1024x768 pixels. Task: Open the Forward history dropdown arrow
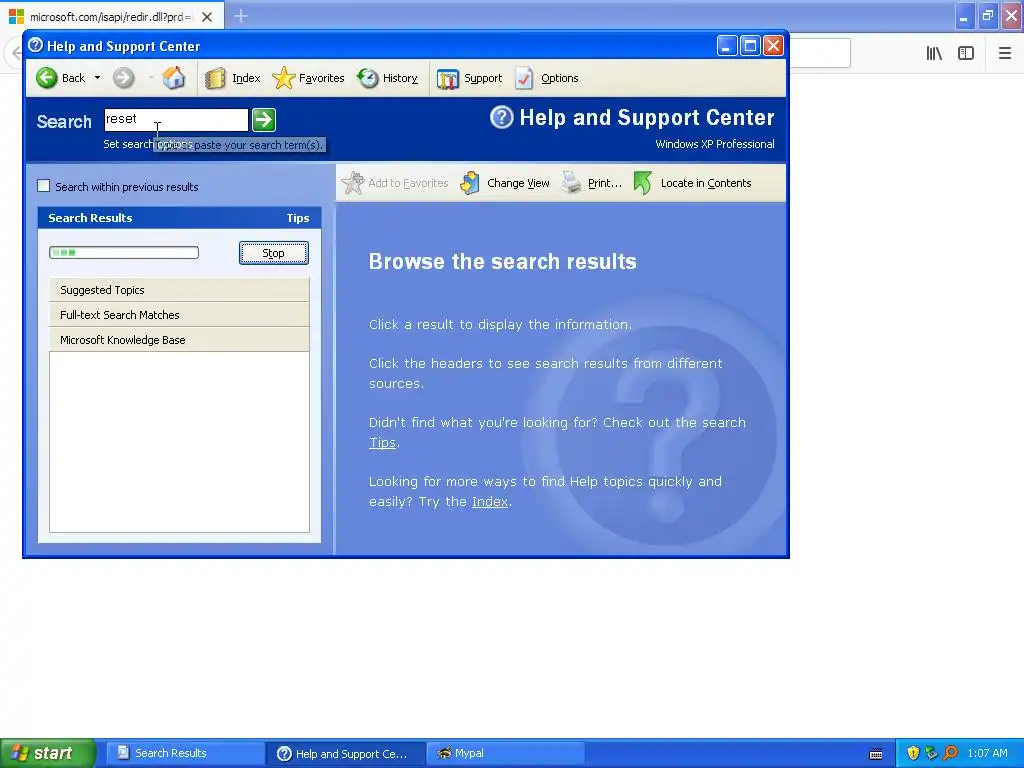pyautogui.click(x=151, y=78)
